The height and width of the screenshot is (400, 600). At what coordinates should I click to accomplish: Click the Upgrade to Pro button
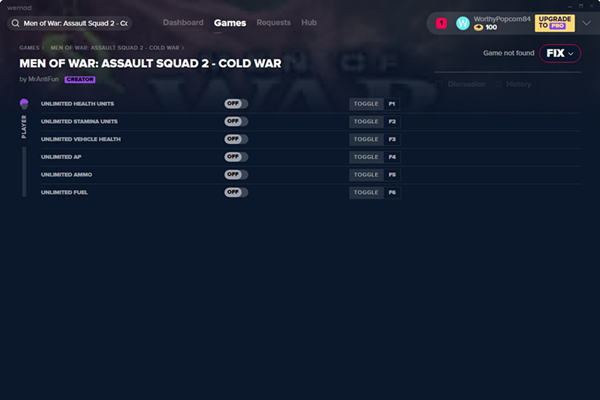(554, 23)
